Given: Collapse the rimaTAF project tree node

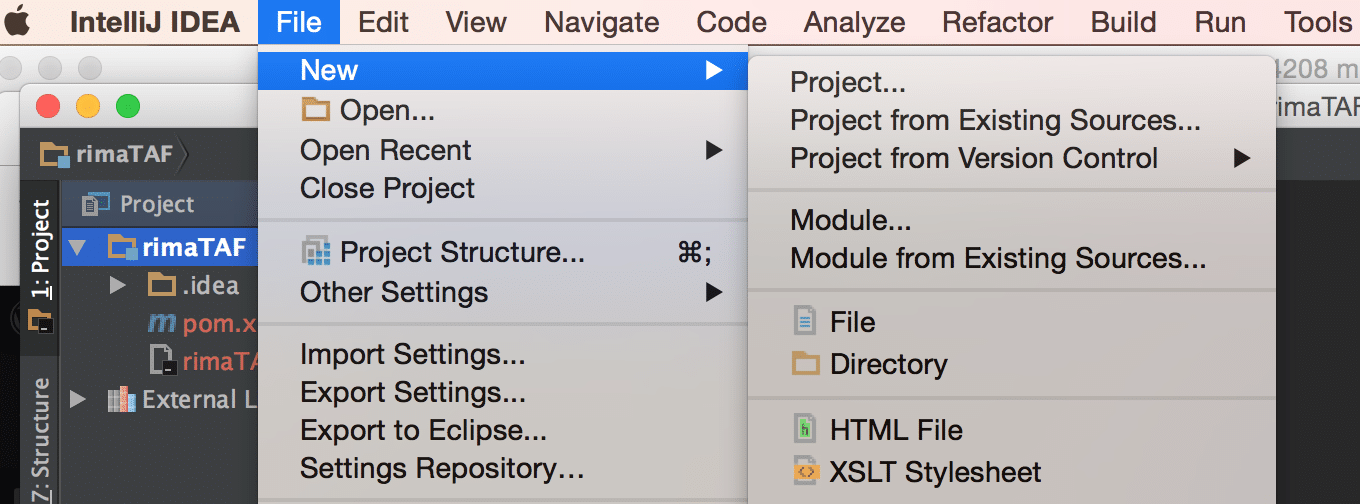Looking at the screenshot, I should click(x=78, y=246).
